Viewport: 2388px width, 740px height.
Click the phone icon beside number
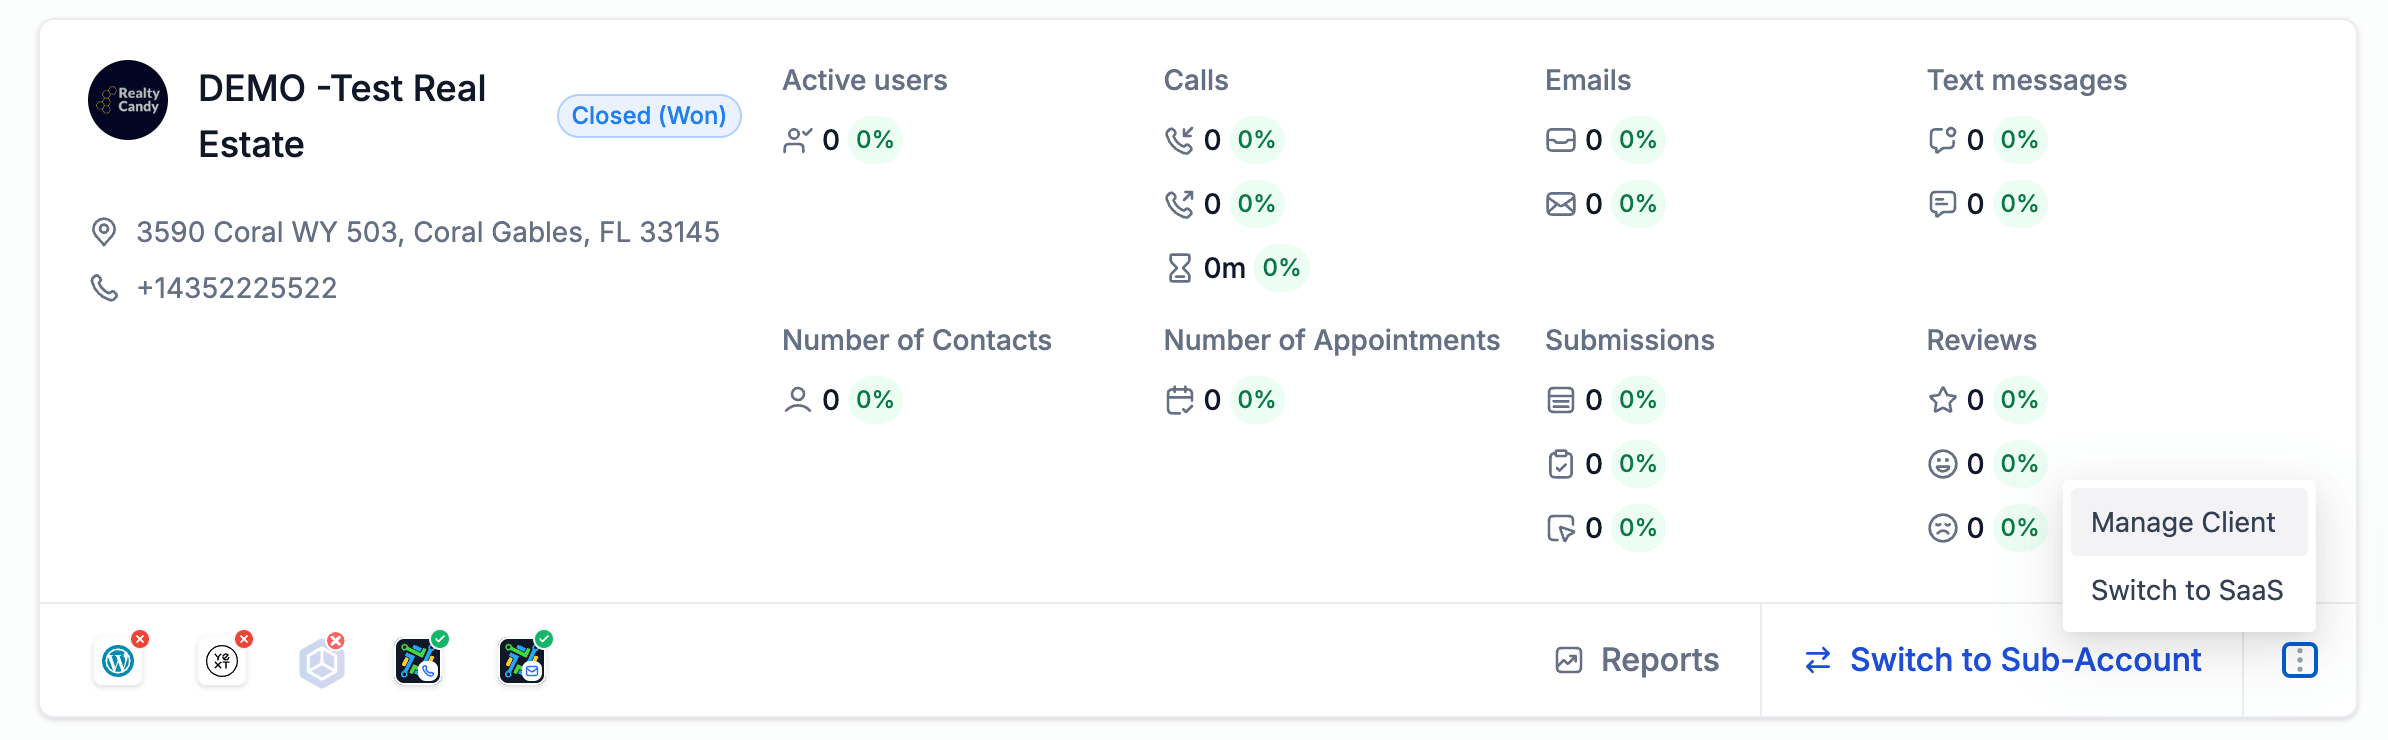(104, 288)
